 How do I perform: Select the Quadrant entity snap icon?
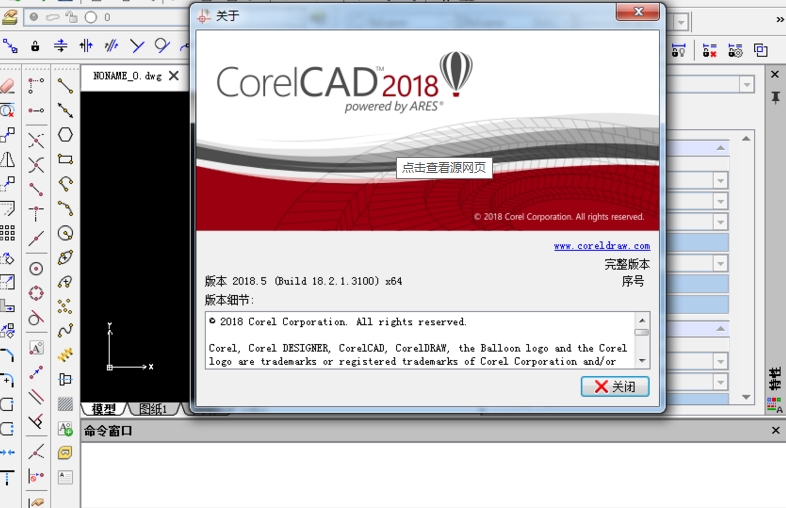coord(36,293)
